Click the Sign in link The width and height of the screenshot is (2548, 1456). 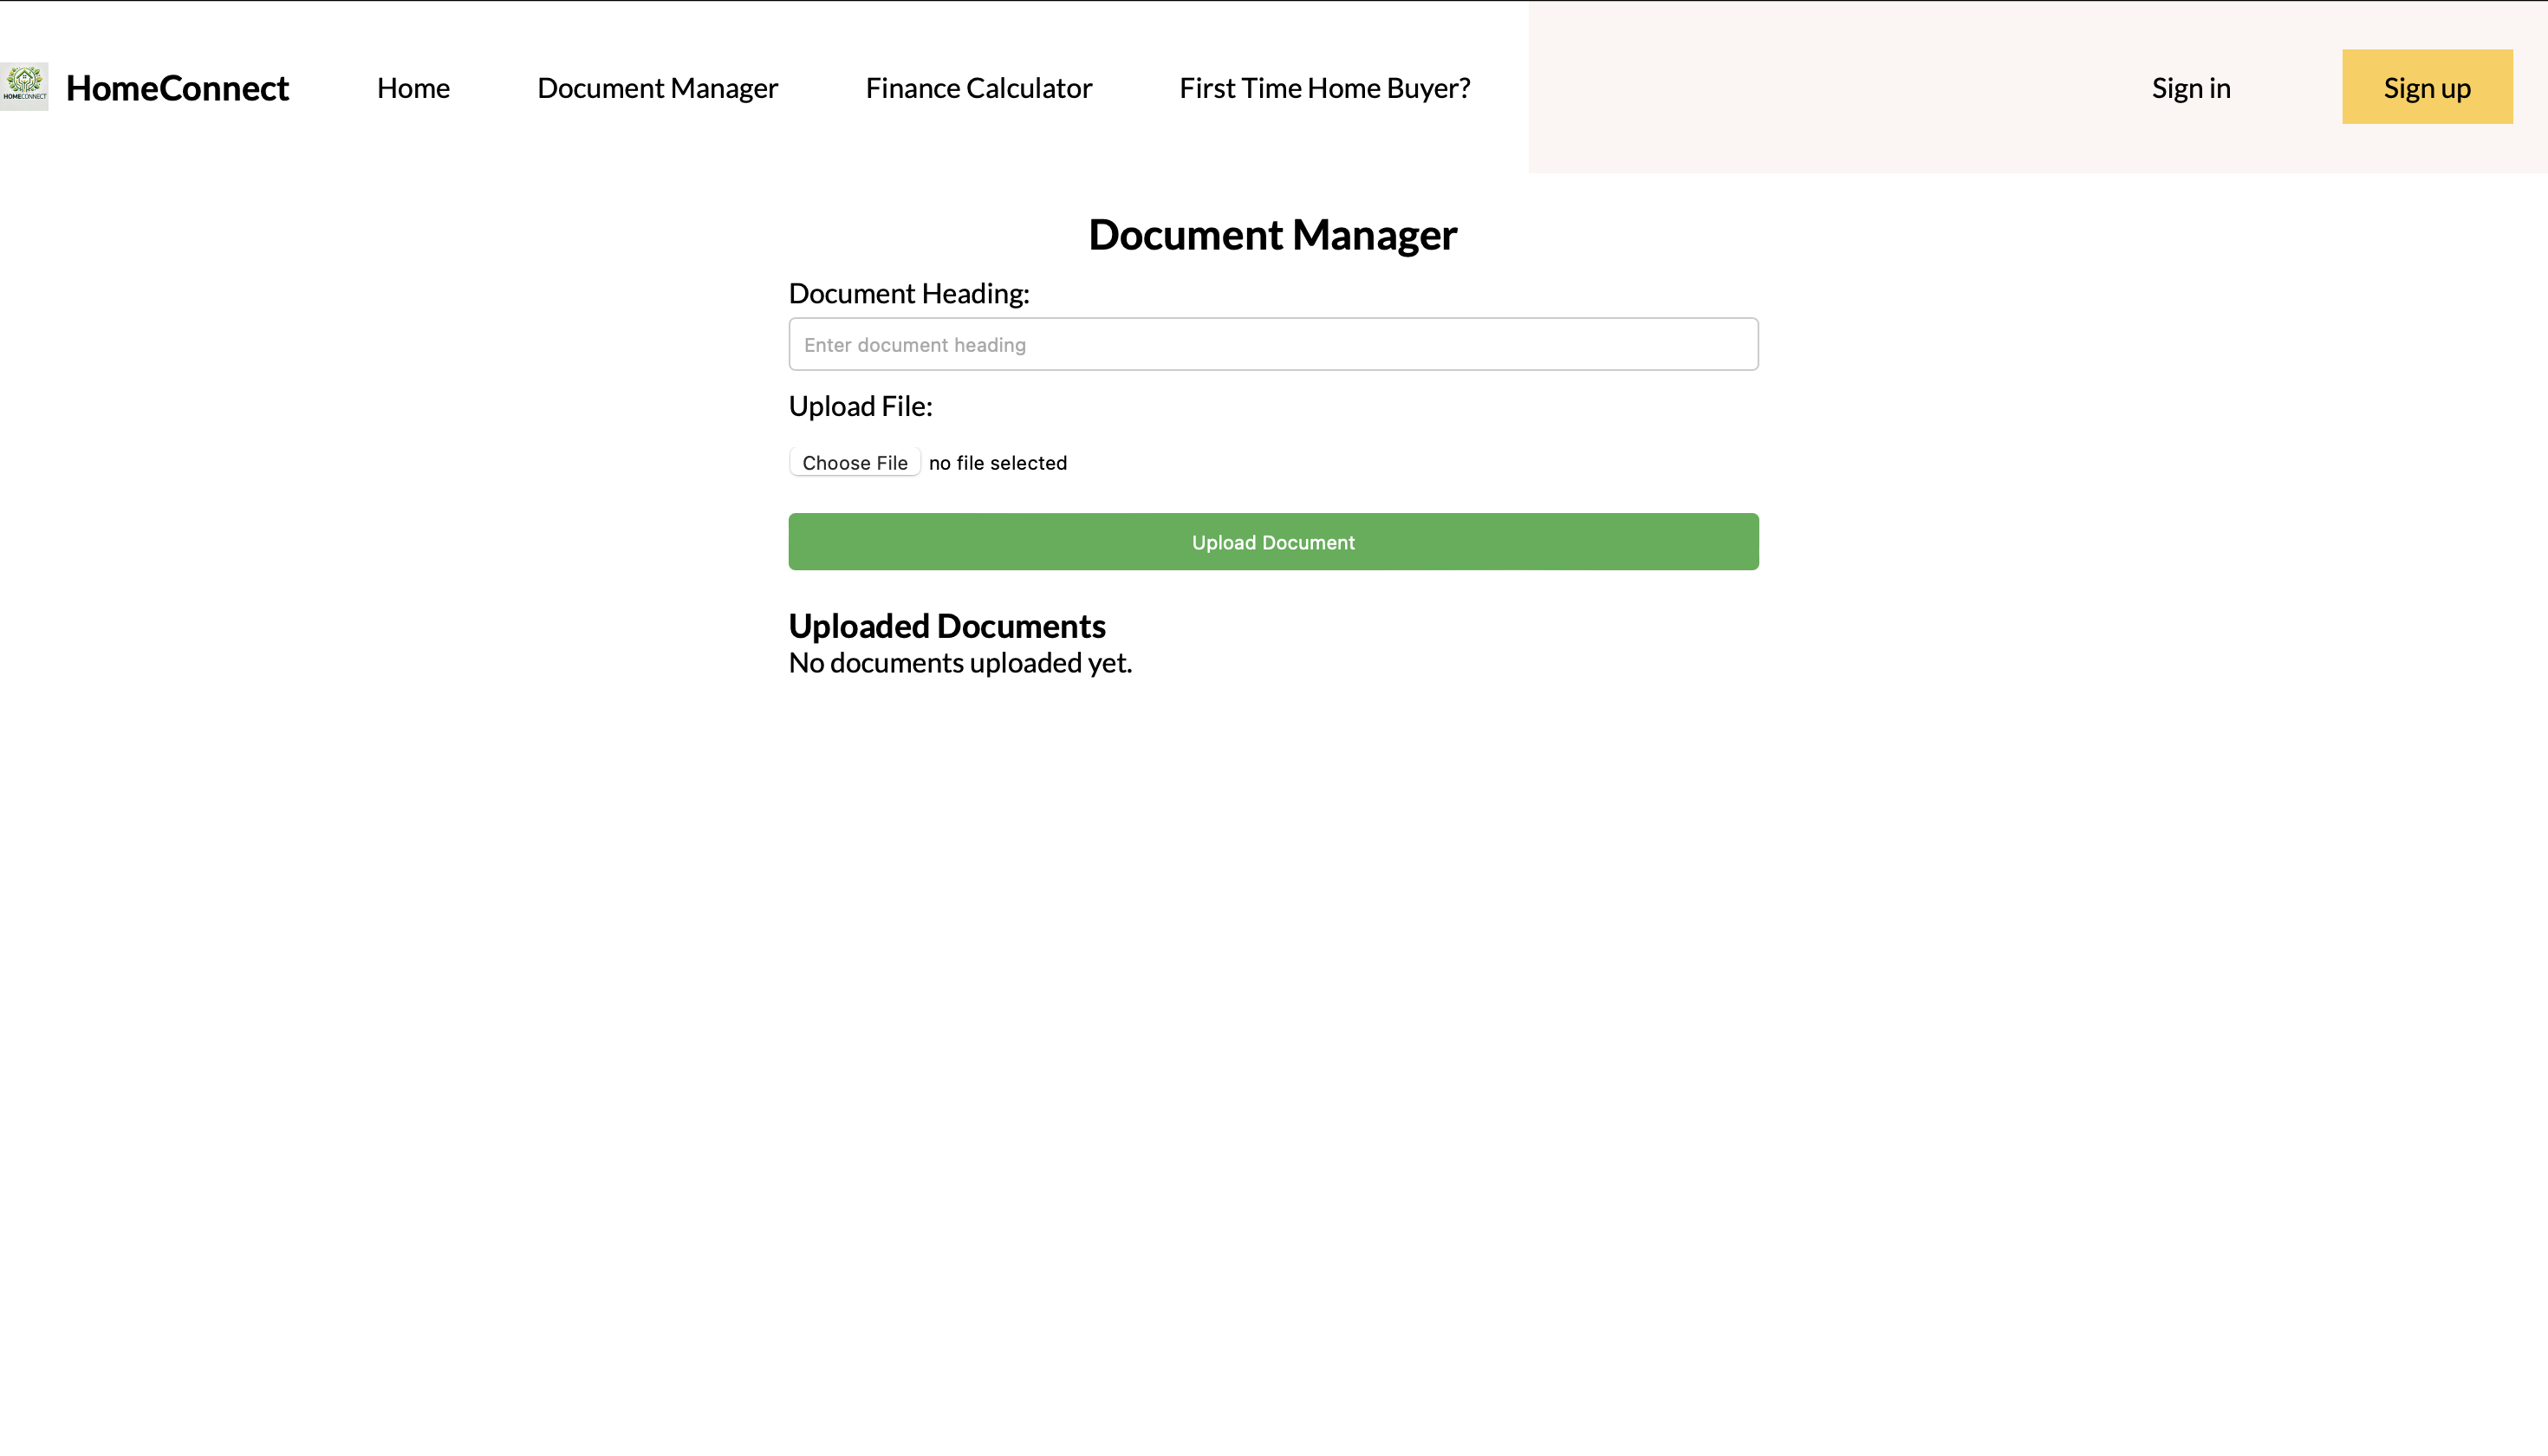tap(2190, 88)
